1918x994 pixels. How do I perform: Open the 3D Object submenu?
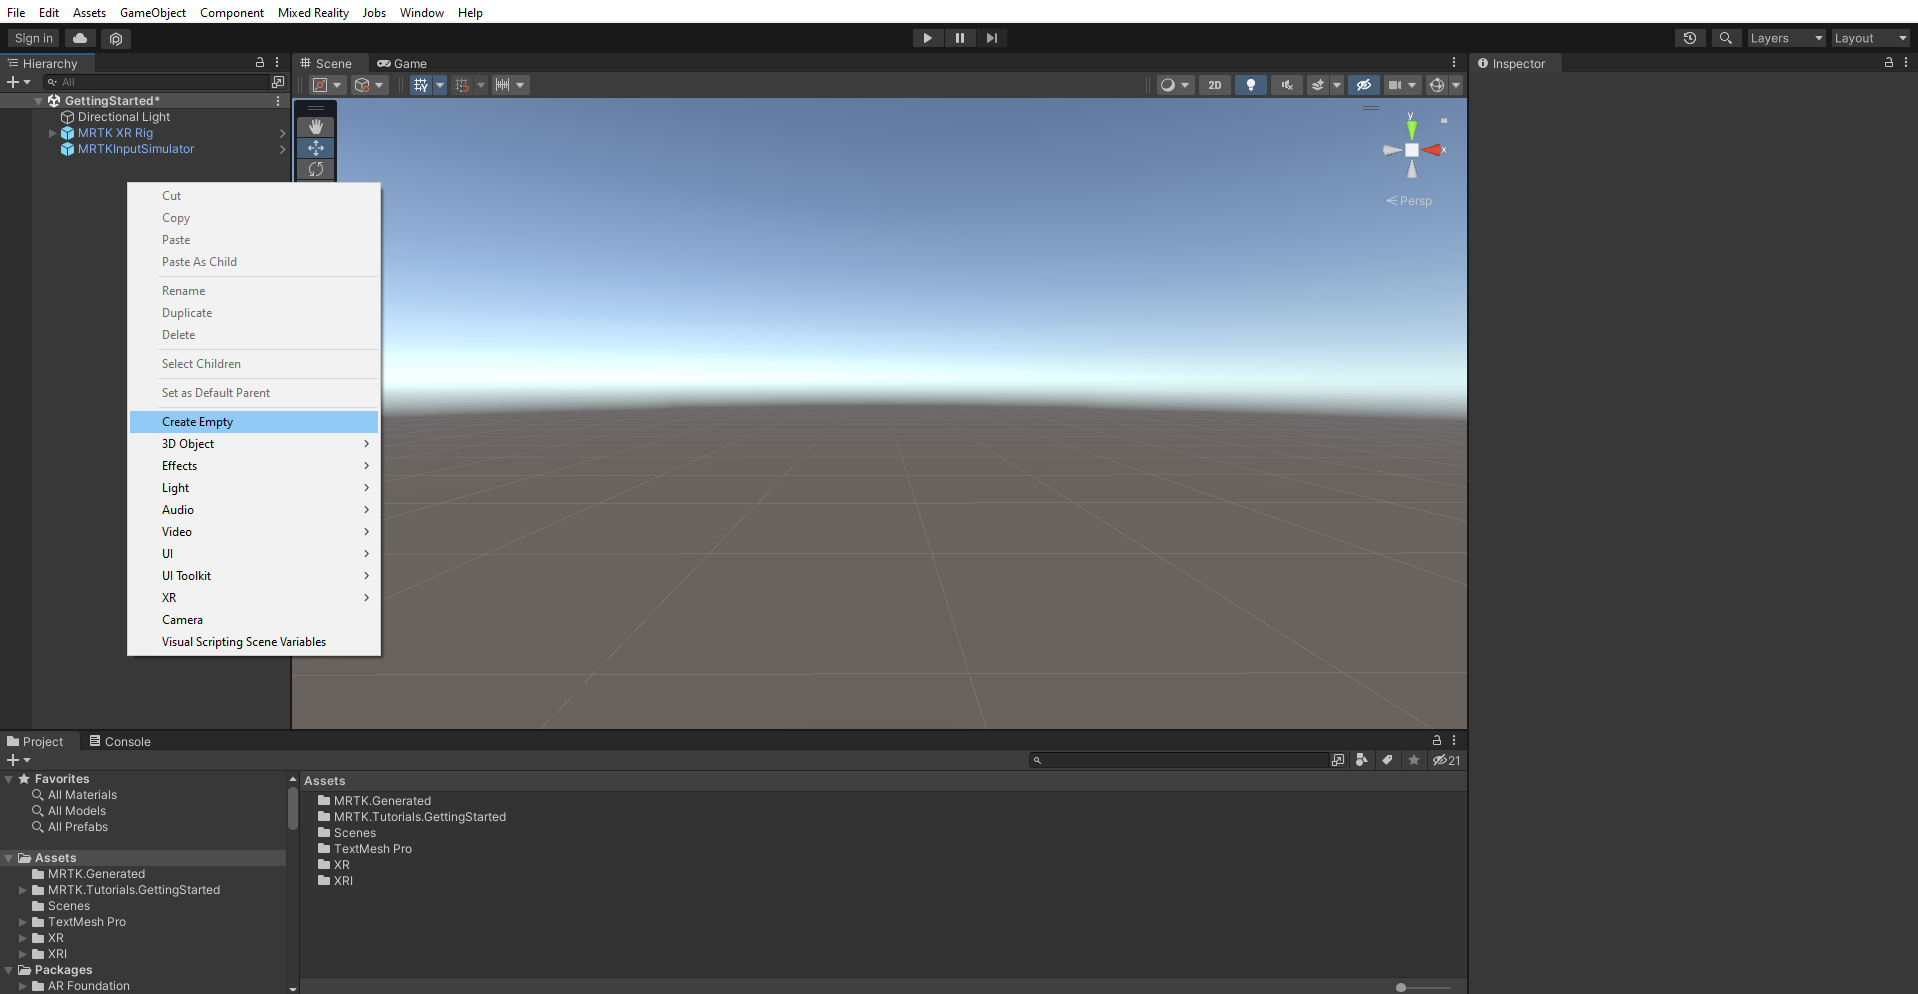[254, 444]
